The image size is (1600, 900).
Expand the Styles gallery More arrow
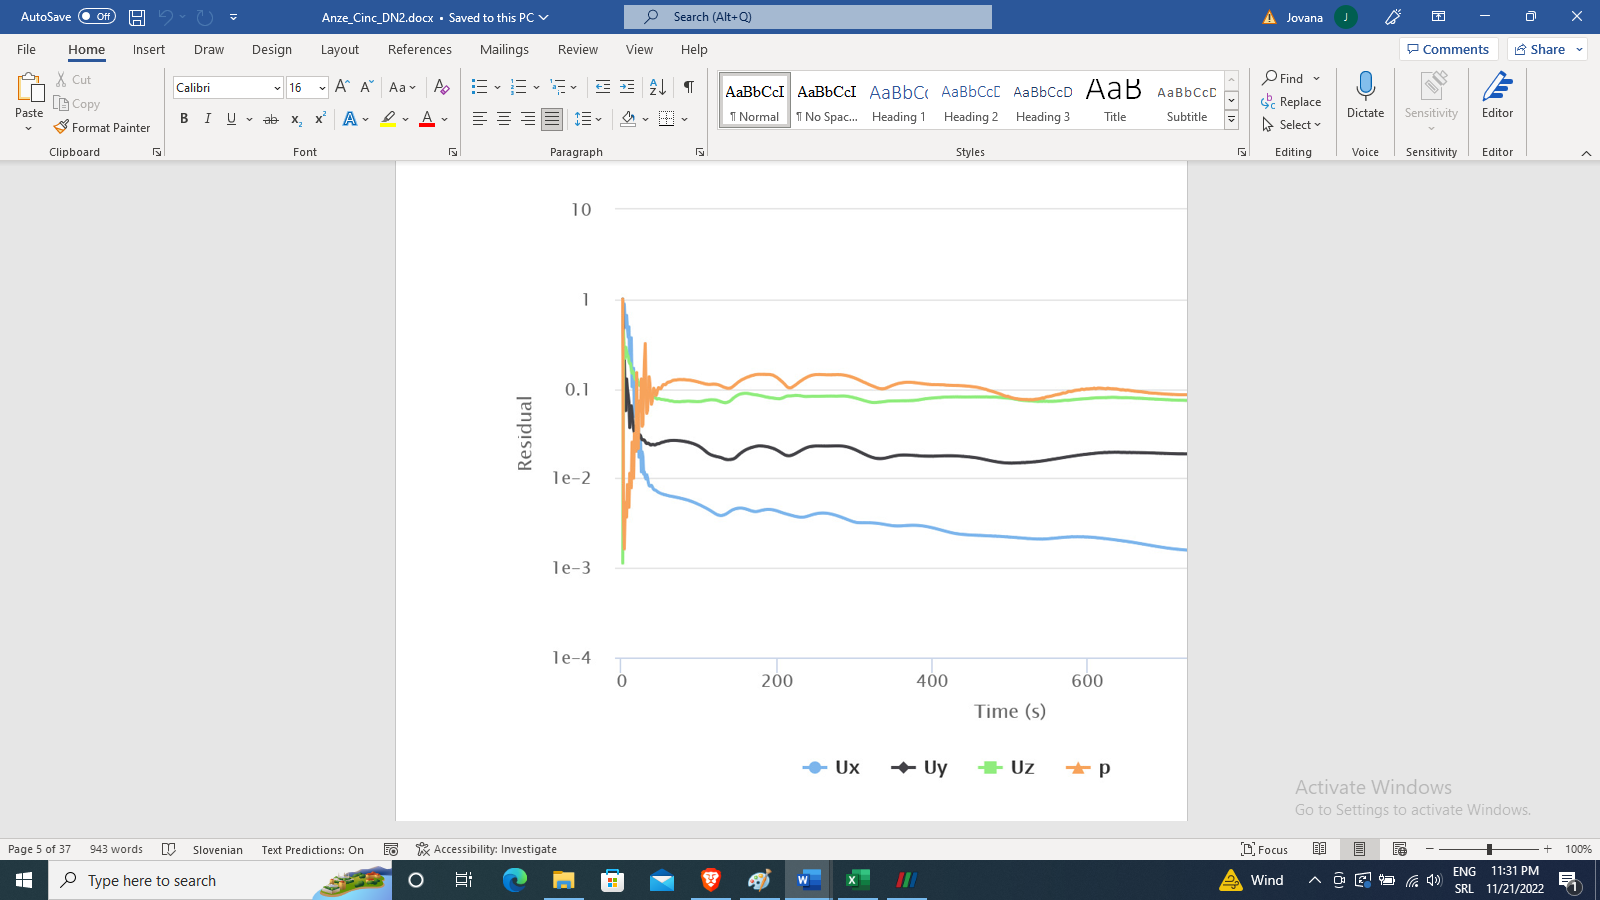coord(1232,120)
